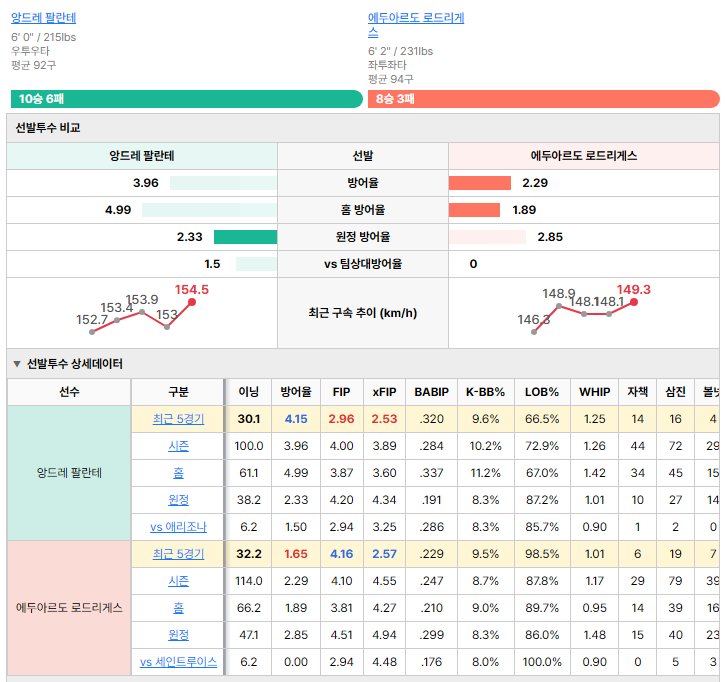This screenshot has width=726, height=682.
Task: Click the 149.3 point on 로드리게스's velocity chart
Action: [634, 302]
